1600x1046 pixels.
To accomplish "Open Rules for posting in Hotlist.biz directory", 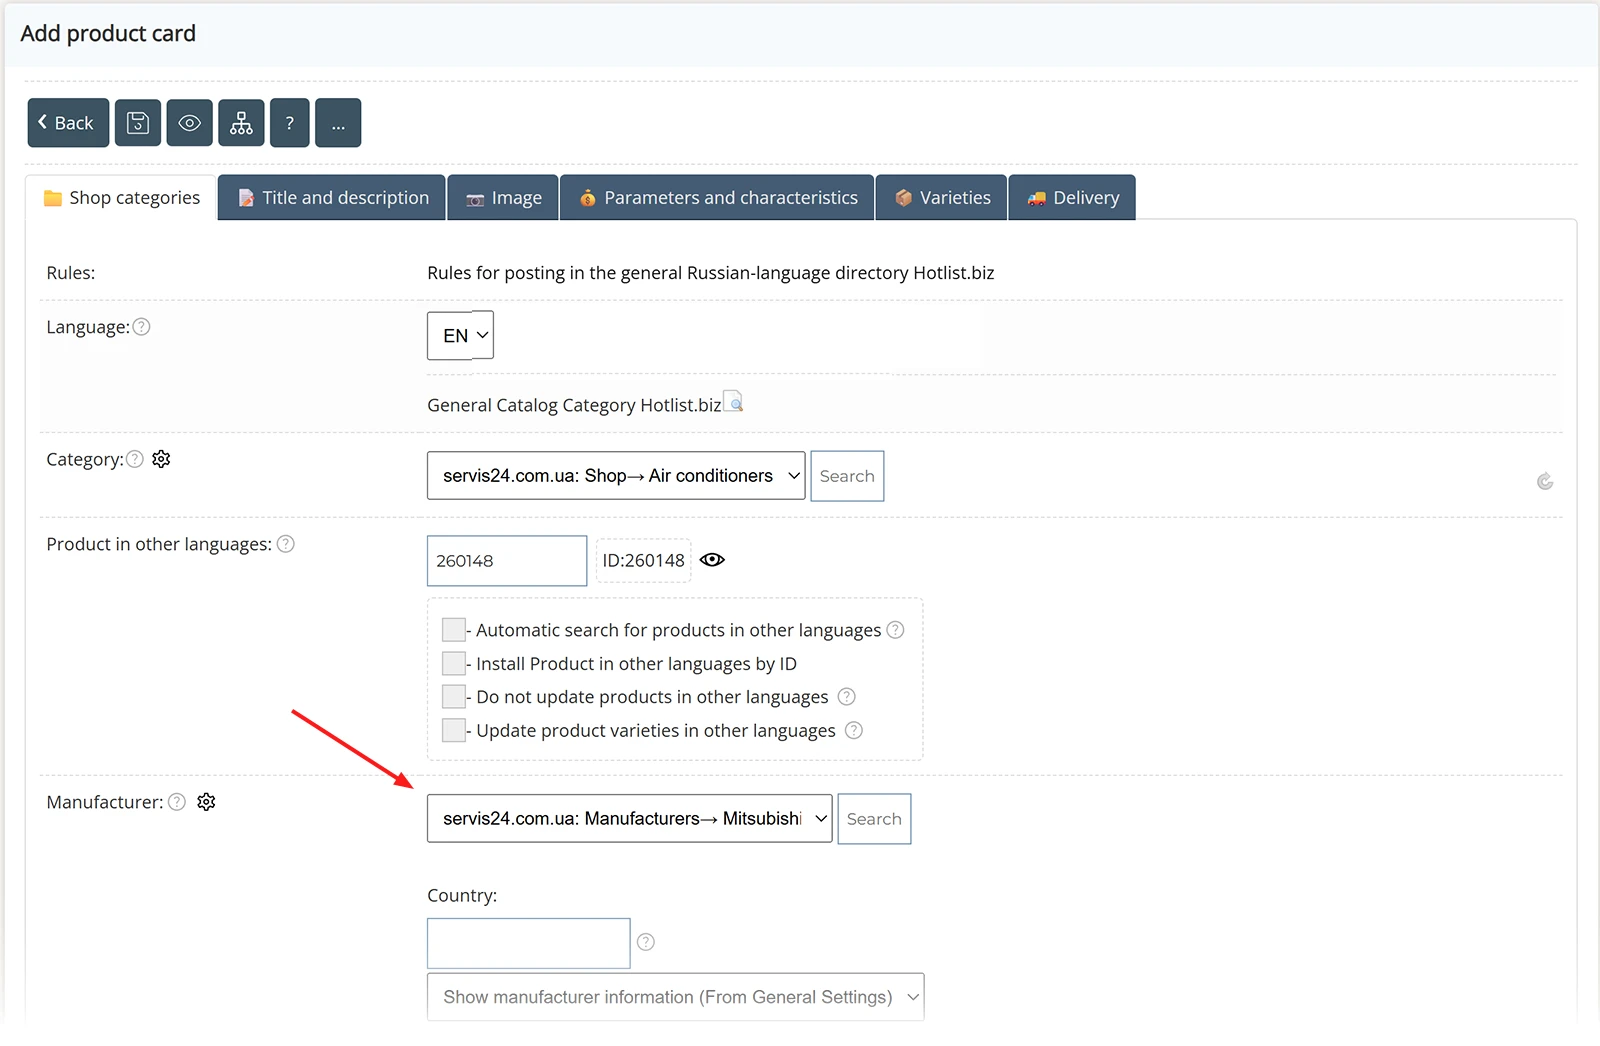I will [x=710, y=273].
